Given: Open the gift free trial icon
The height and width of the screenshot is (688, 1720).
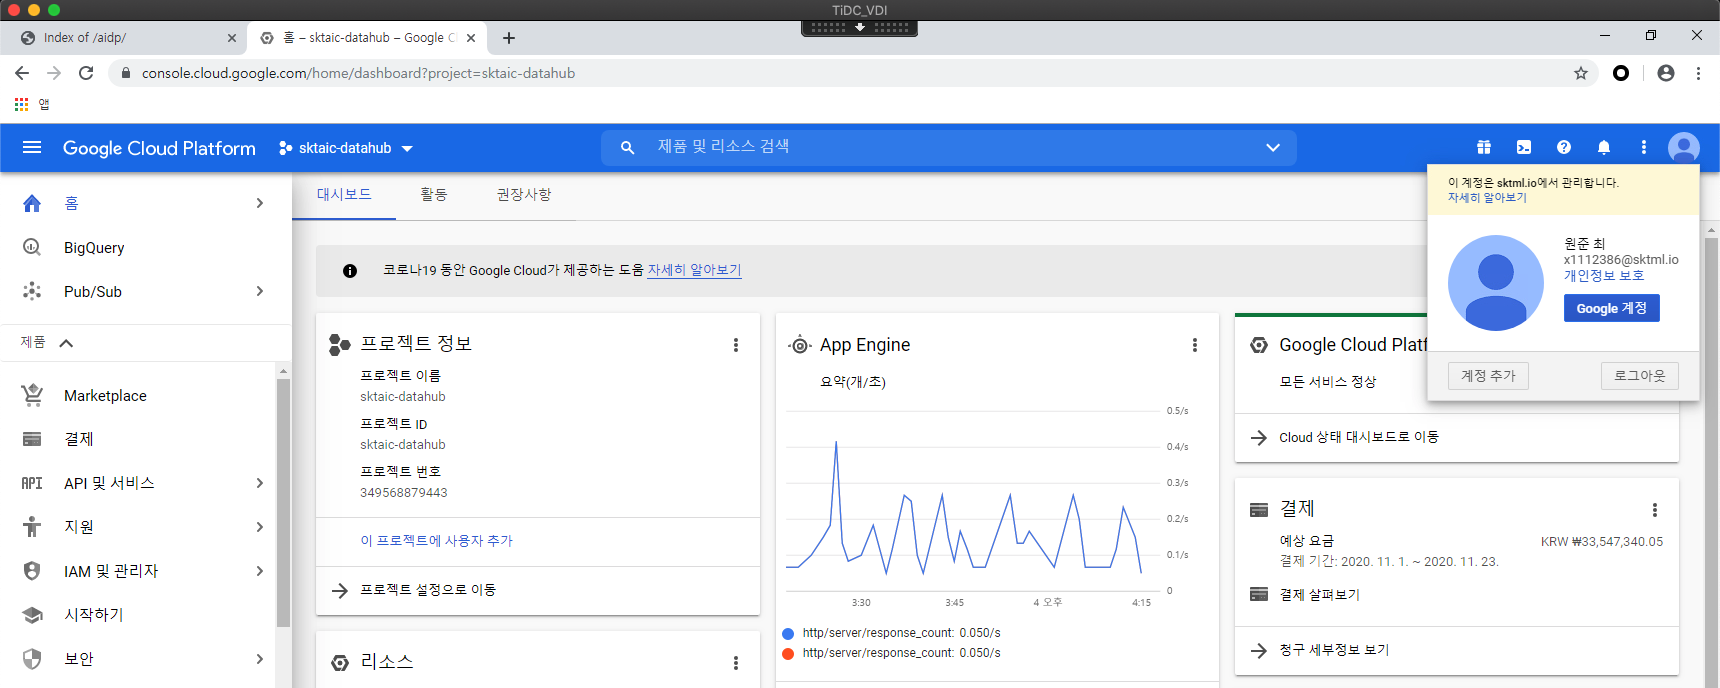Looking at the screenshot, I should (x=1483, y=148).
